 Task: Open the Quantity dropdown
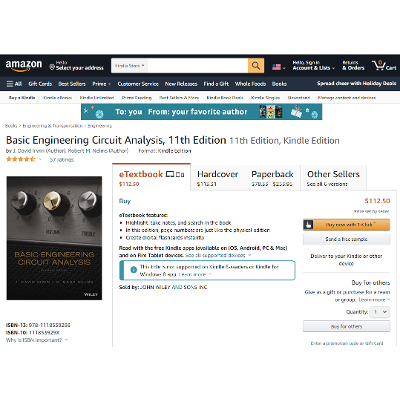pyautogui.click(x=380, y=312)
